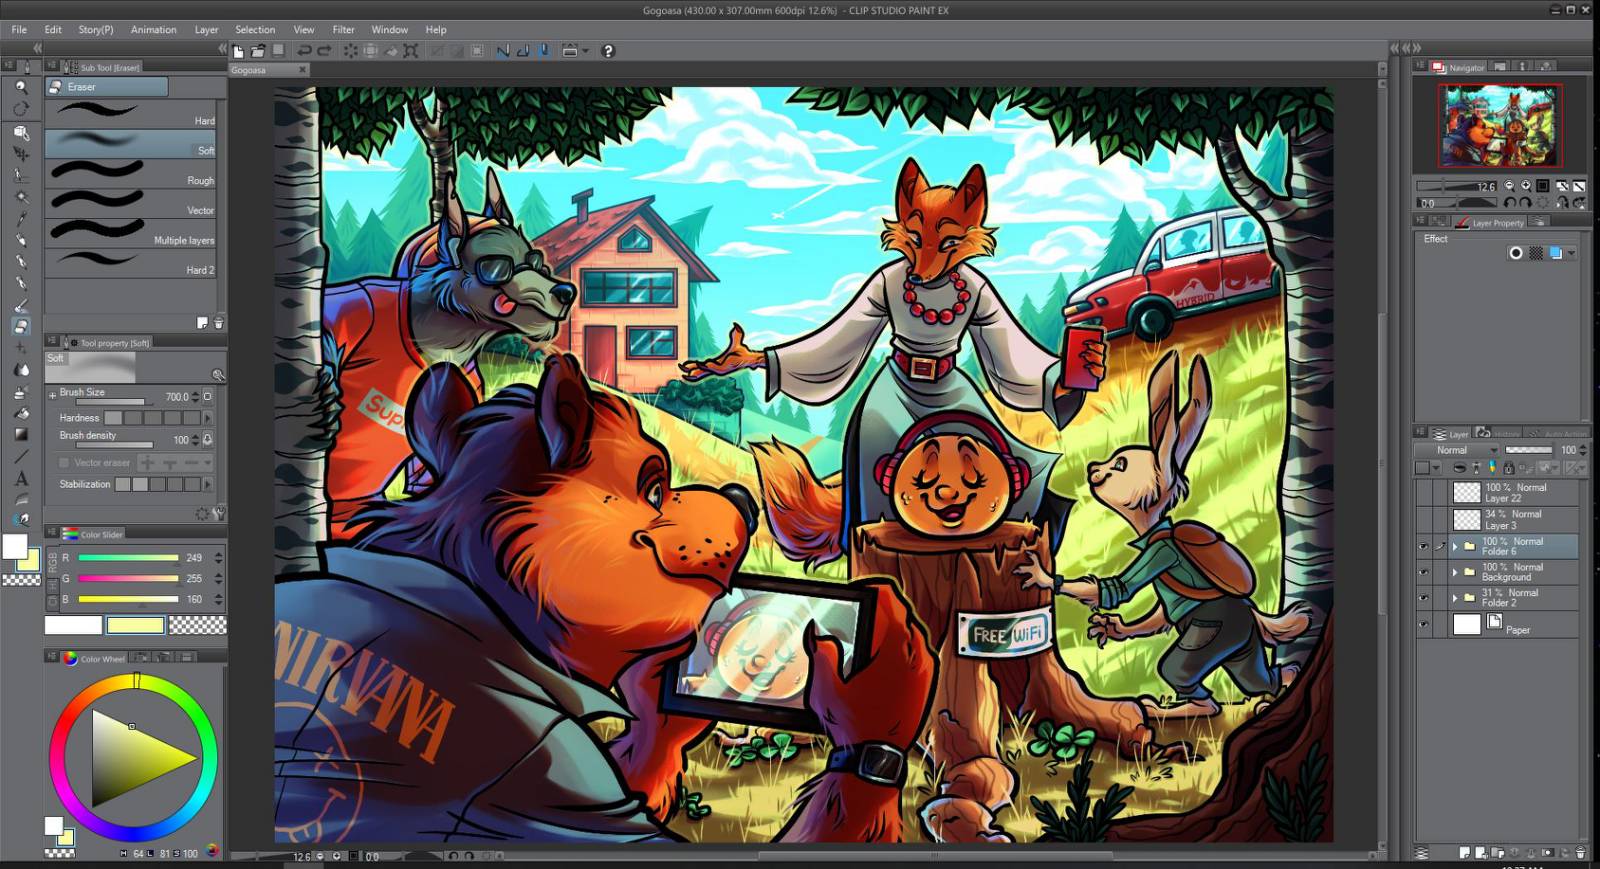Choose the Rough eraser sub tool

point(131,173)
